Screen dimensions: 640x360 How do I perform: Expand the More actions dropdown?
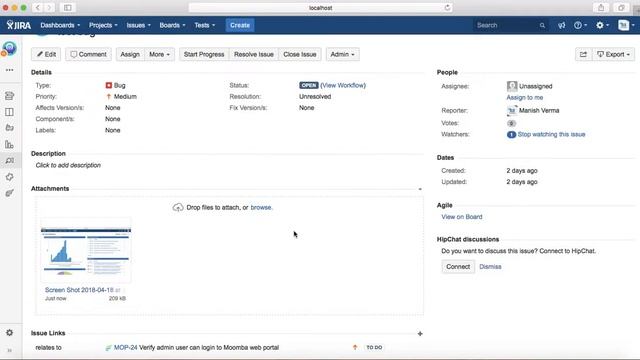click(x=159, y=54)
